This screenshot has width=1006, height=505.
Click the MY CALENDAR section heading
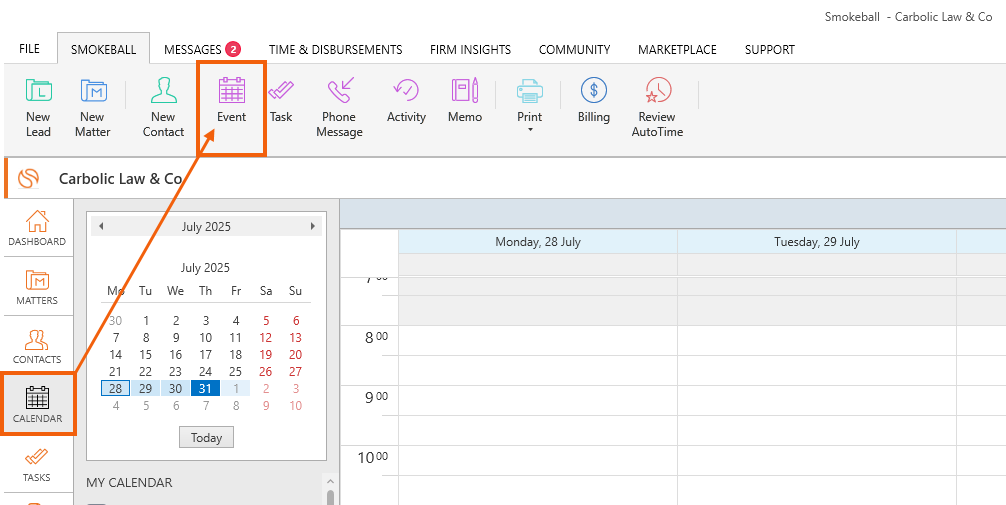[129, 483]
